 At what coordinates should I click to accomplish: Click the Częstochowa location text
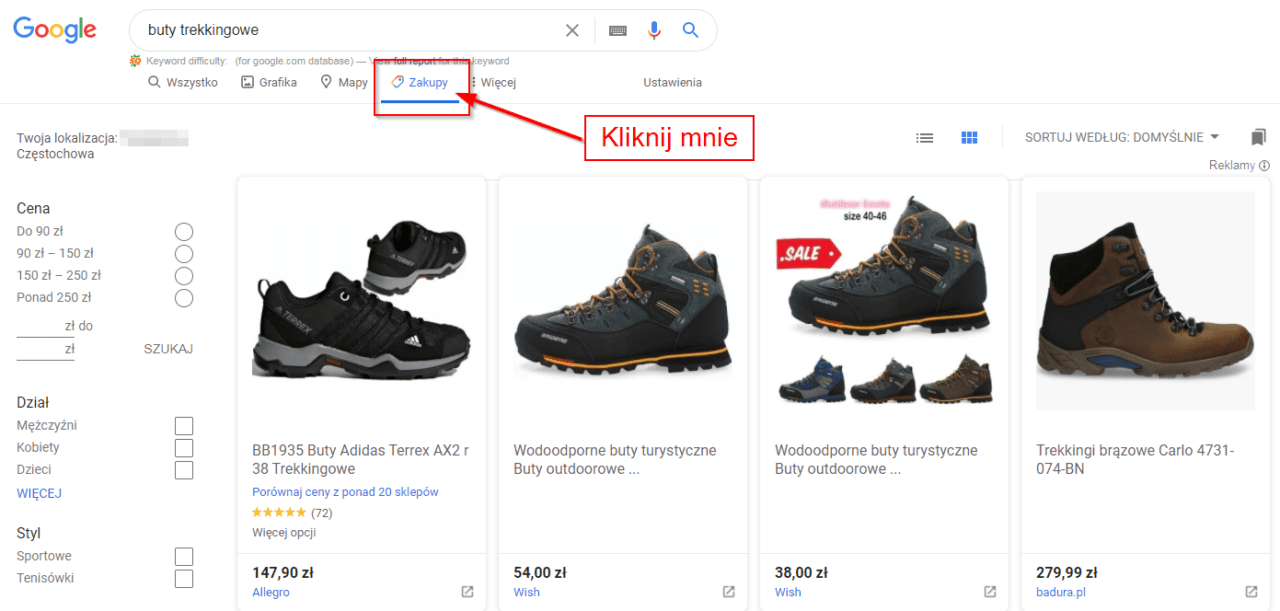(56, 155)
